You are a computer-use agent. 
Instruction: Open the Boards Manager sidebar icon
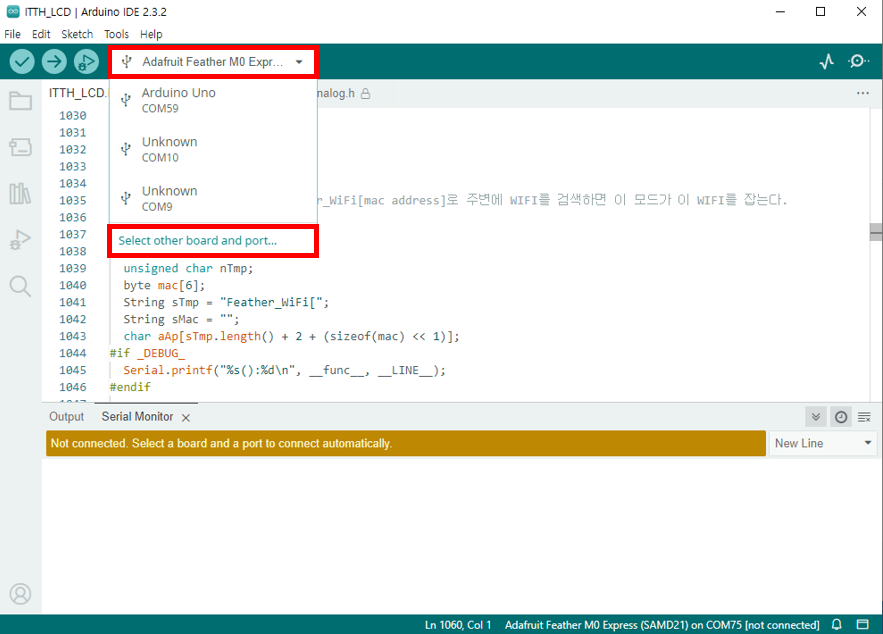tap(20, 148)
